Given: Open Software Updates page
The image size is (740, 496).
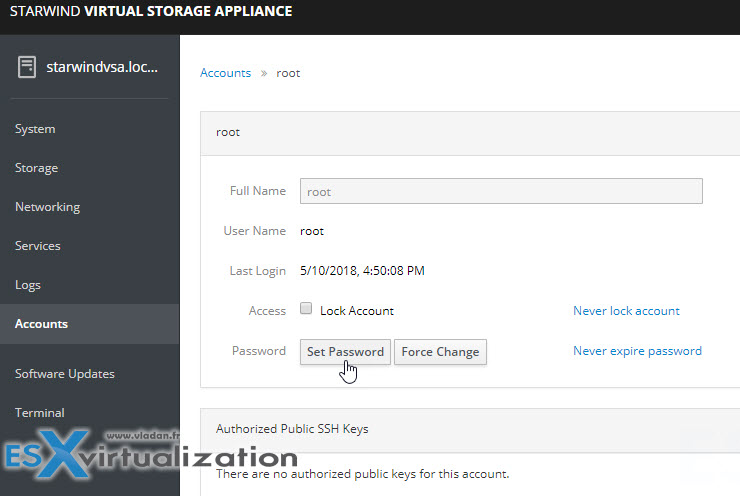Looking at the screenshot, I should (x=65, y=374).
